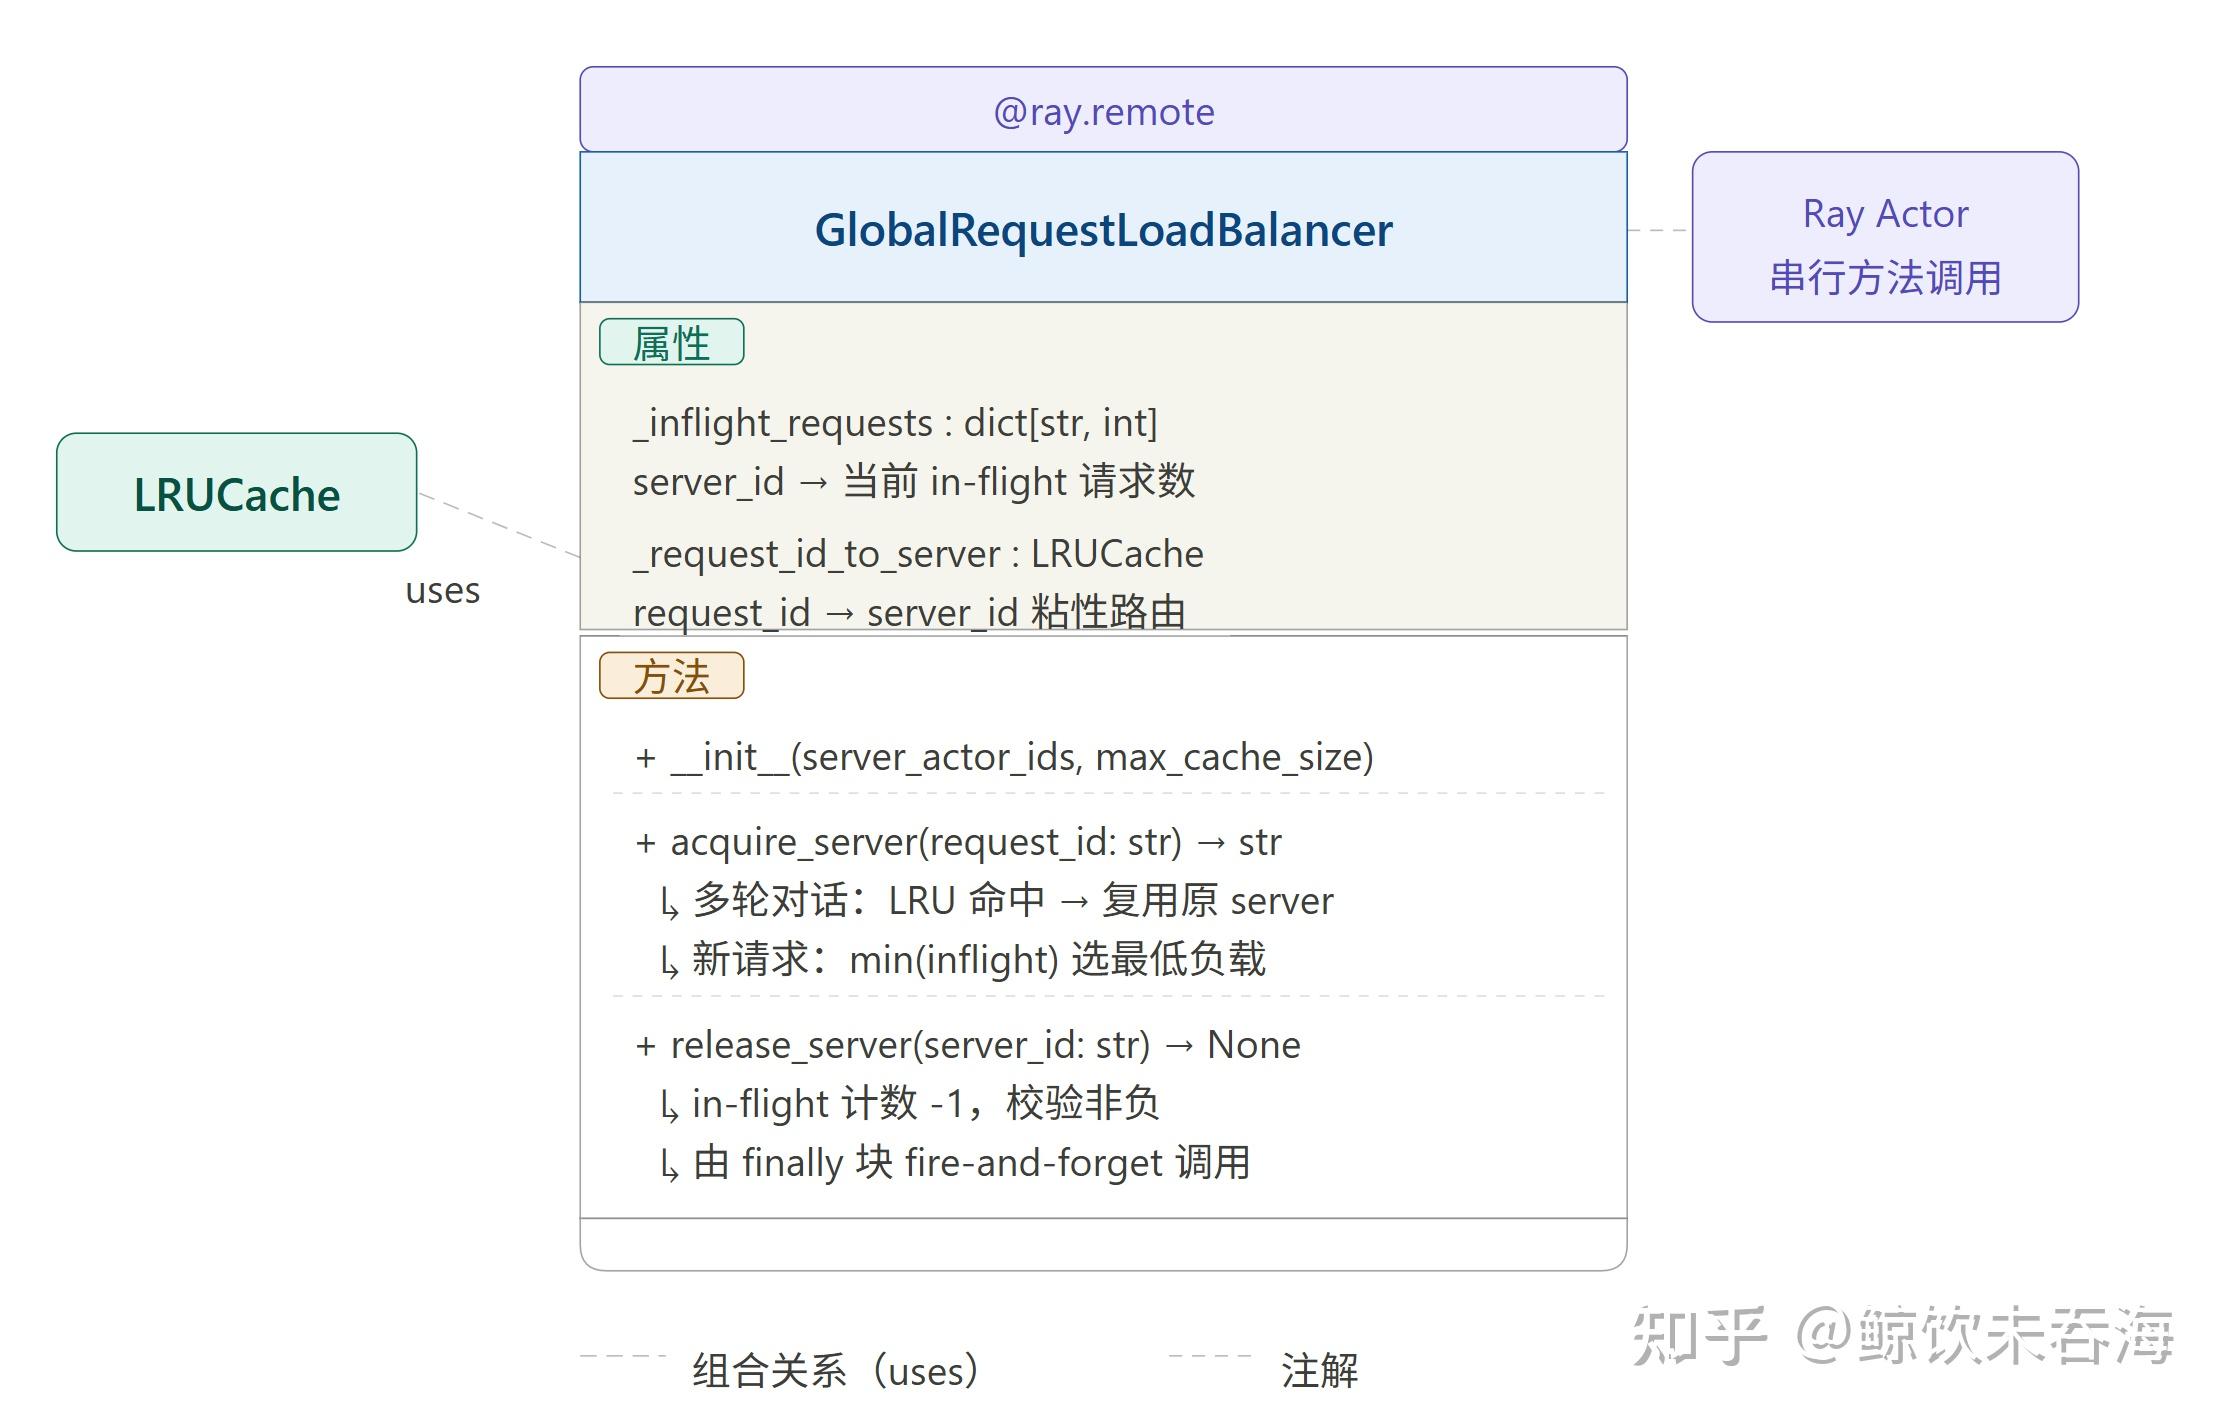Select the _inflight_requests : dict[str, int] attribute
Screen dimensions: 2230x1427
point(895,423)
